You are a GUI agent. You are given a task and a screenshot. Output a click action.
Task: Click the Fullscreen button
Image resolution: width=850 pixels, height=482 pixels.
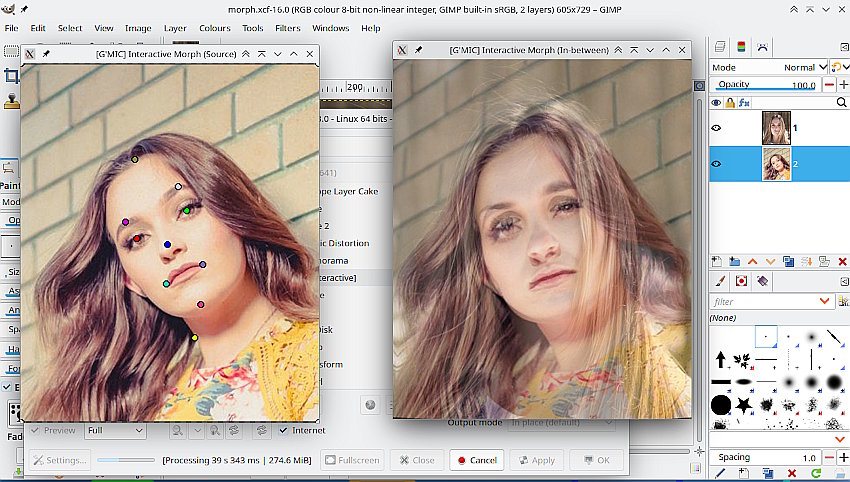click(x=351, y=460)
